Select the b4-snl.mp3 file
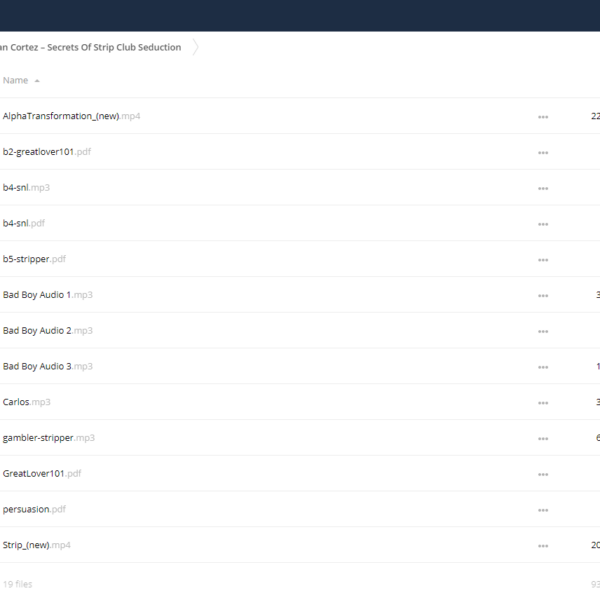The width and height of the screenshot is (600, 600). click(26, 188)
